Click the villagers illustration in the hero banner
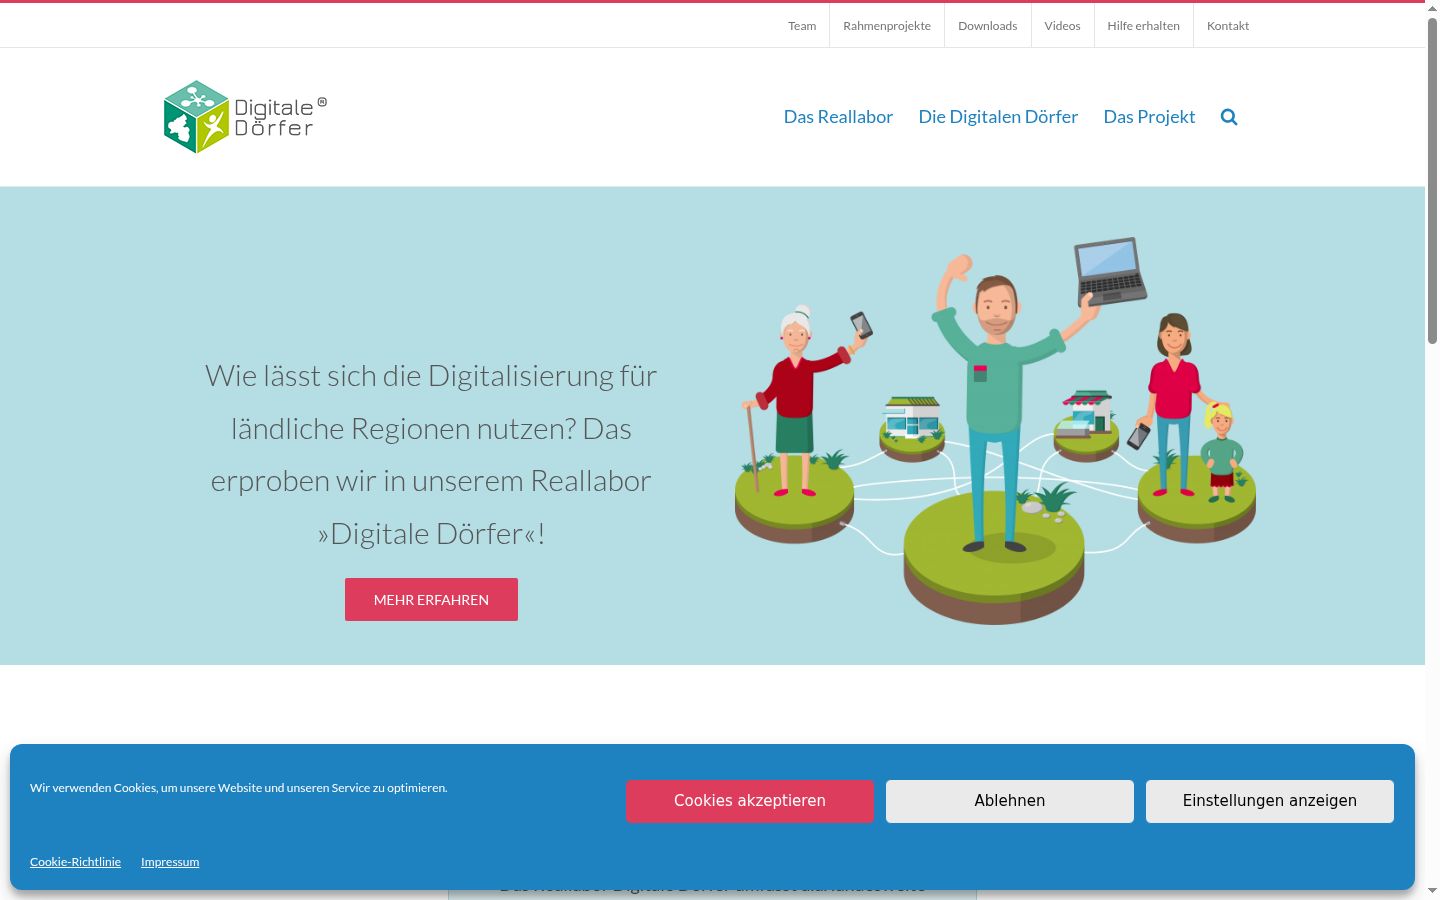 coord(995,430)
